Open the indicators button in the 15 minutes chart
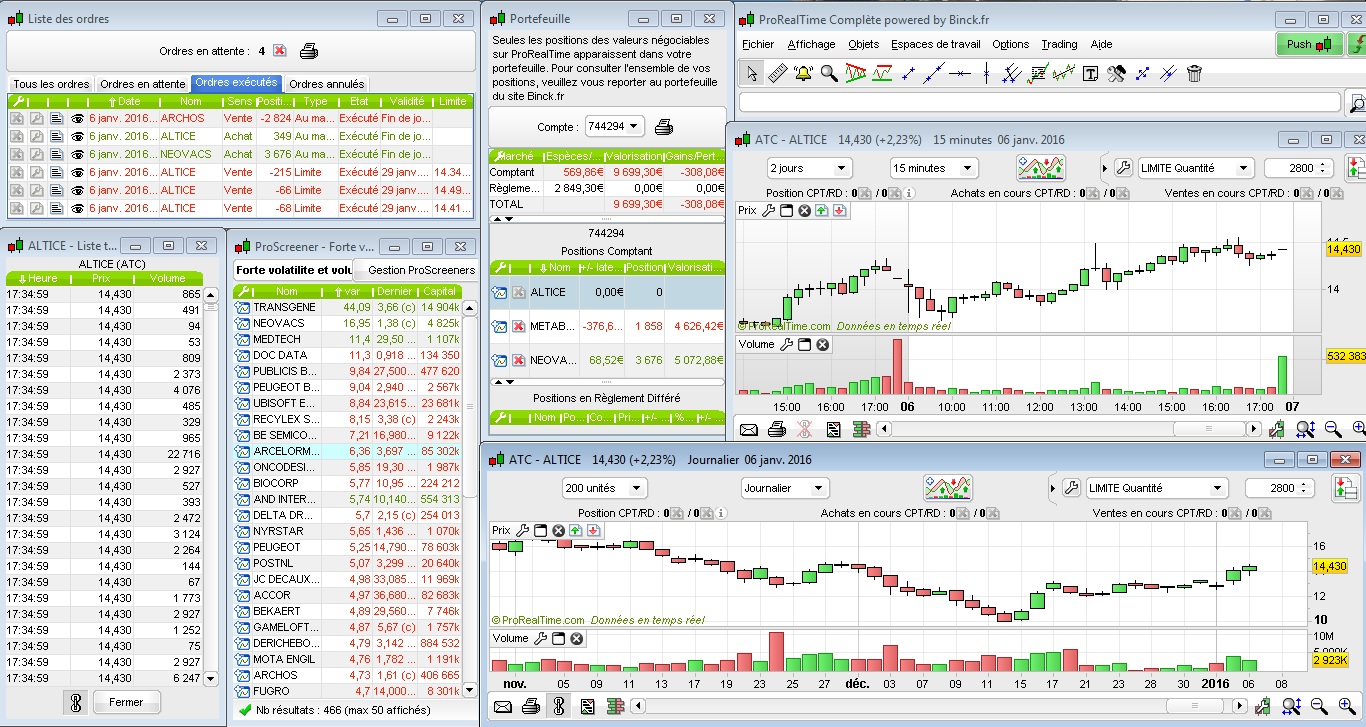 1041,168
